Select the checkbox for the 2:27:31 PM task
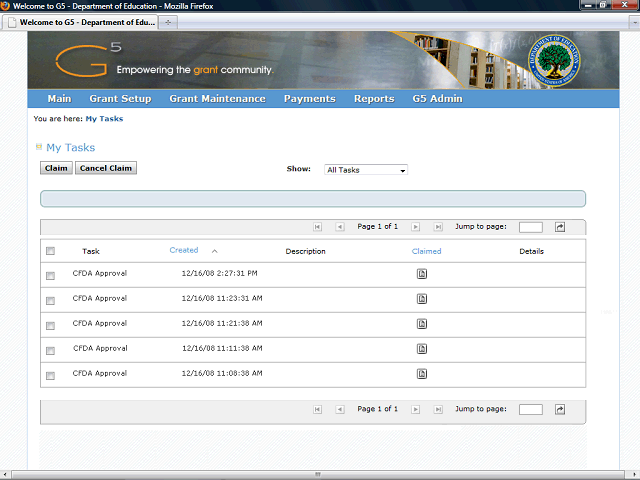The width and height of the screenshot is (640, 480). 50,275
